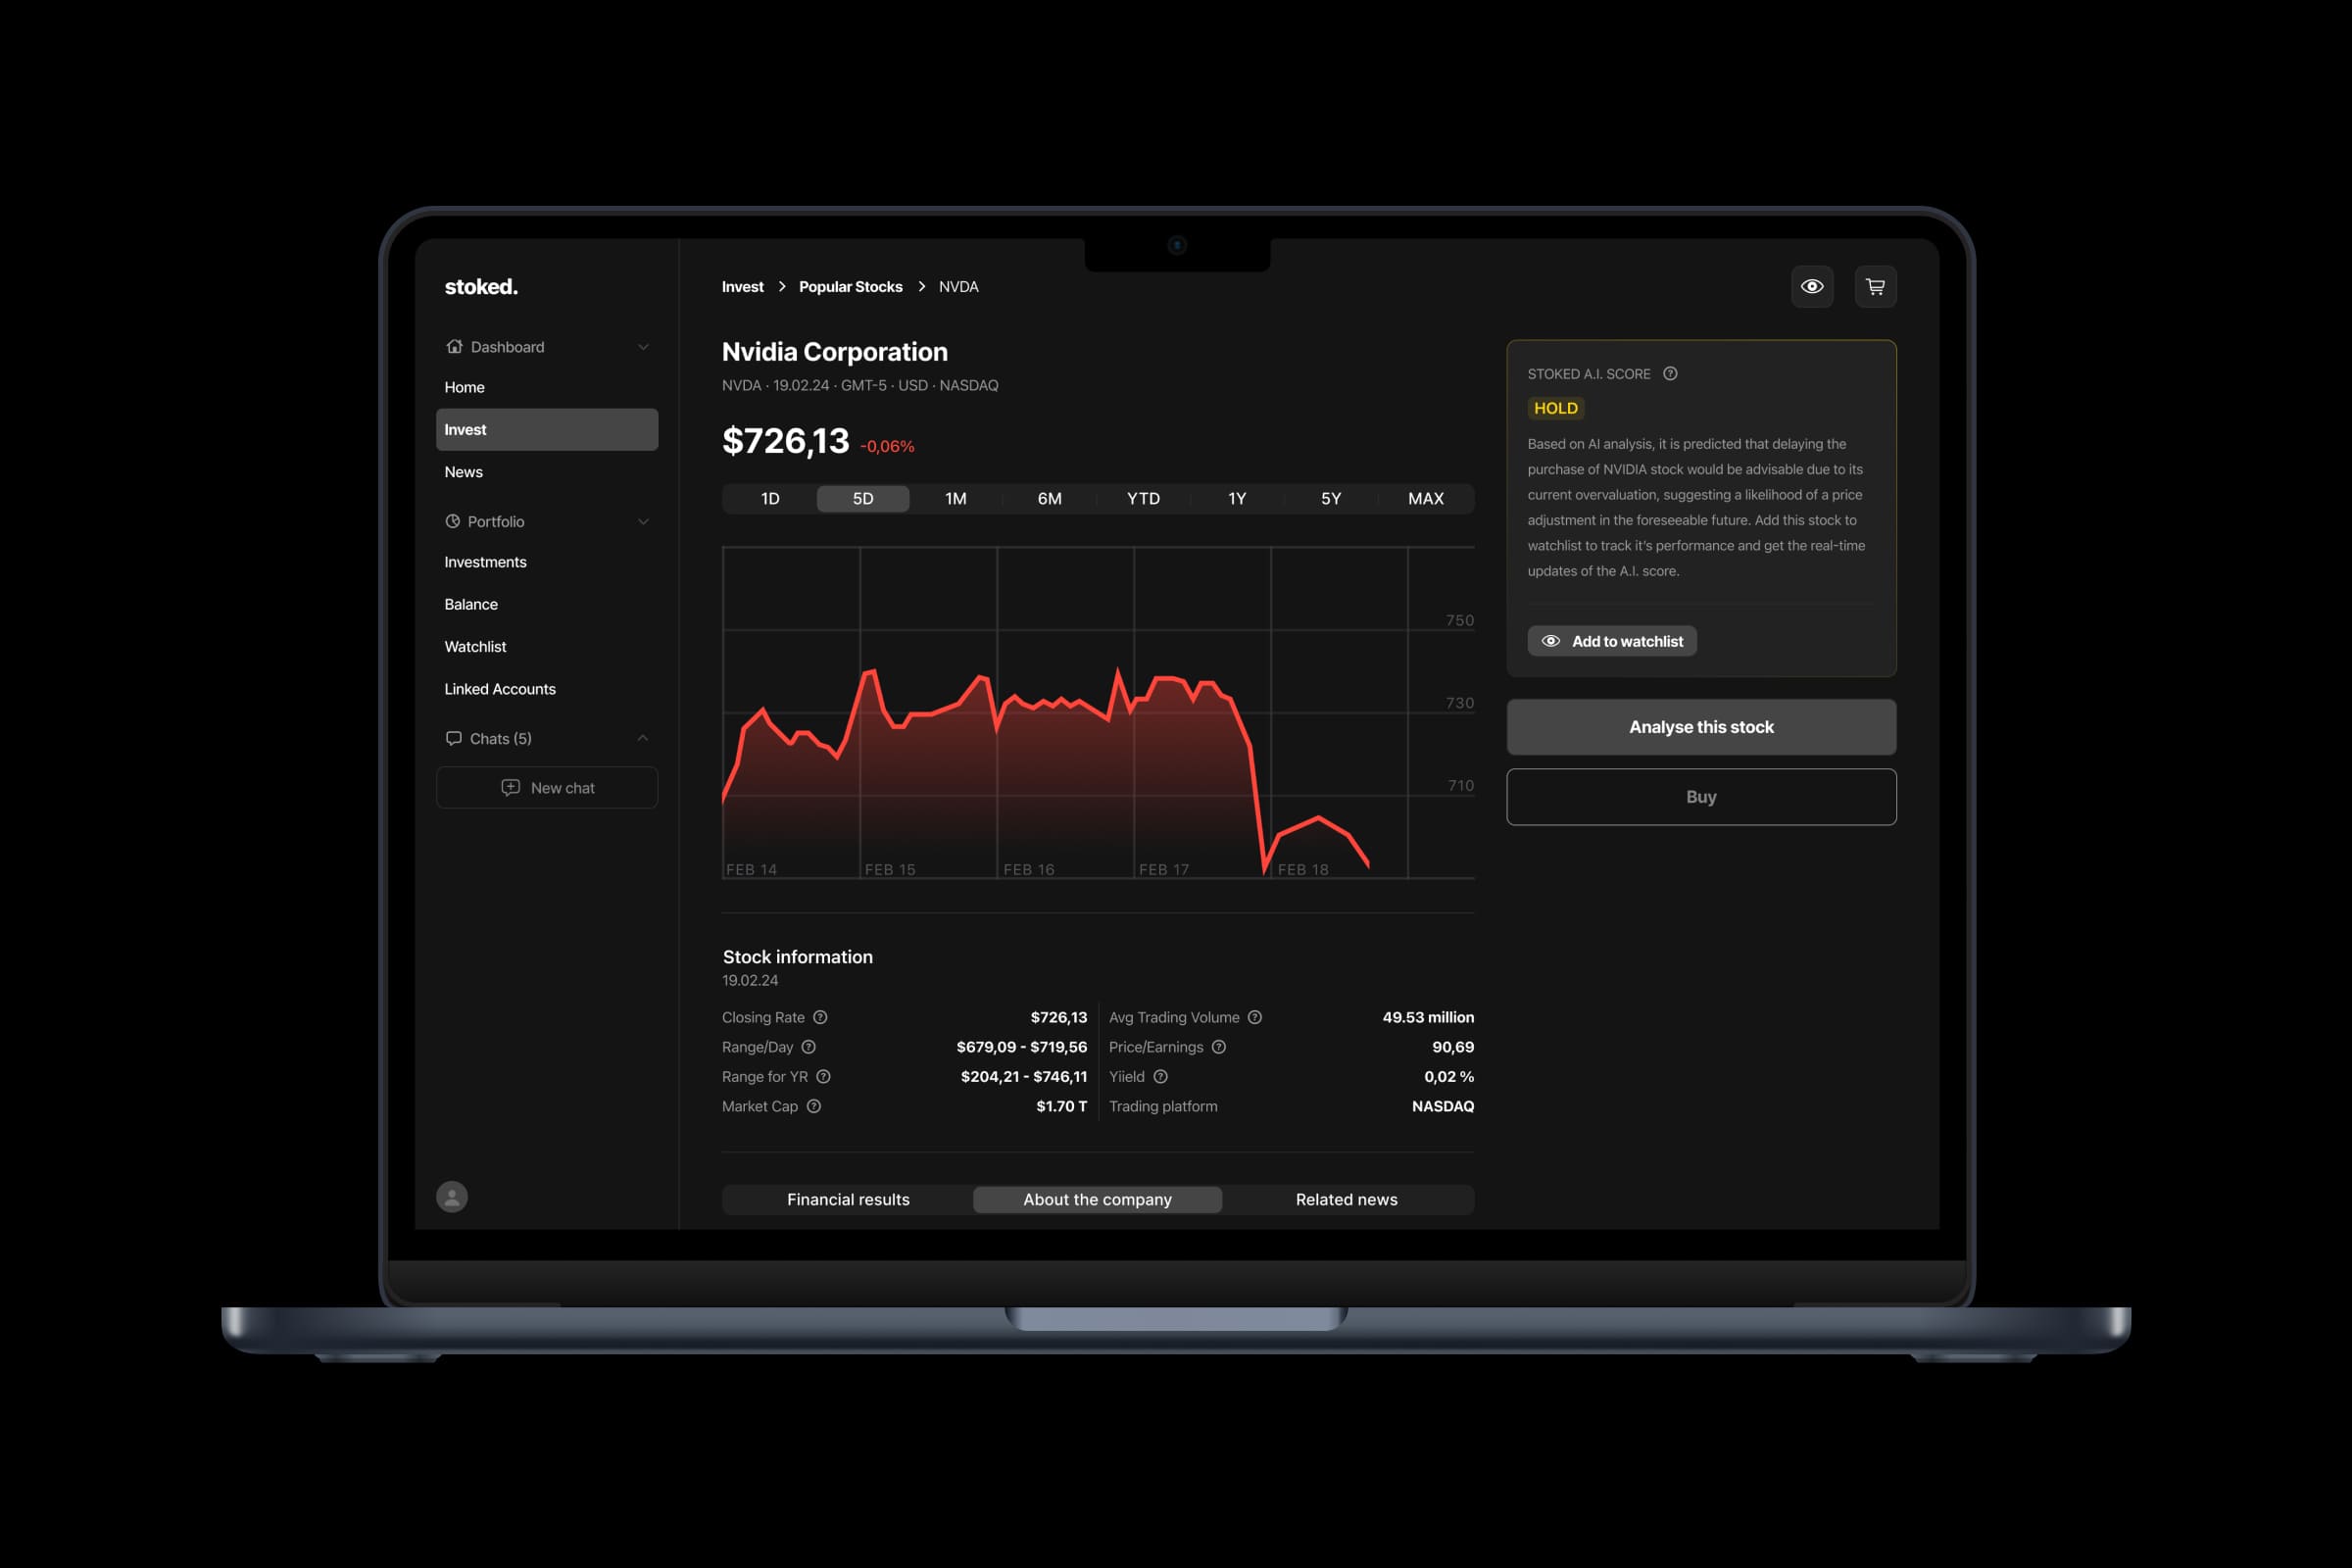Open Investments in the sidebar
Screen dimensions: 2352x1568
click(547, 562)
